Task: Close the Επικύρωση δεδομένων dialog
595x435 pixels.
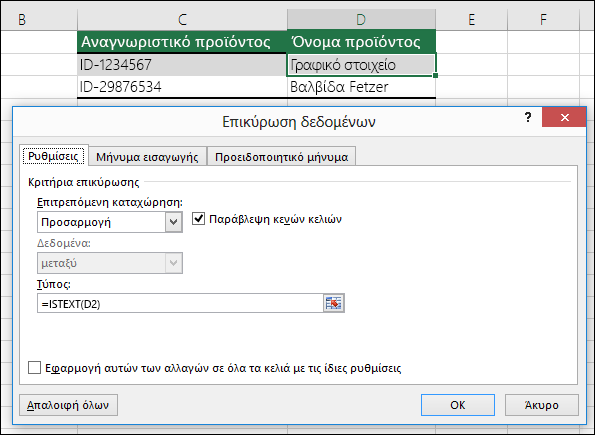Action: click(564, 117)
